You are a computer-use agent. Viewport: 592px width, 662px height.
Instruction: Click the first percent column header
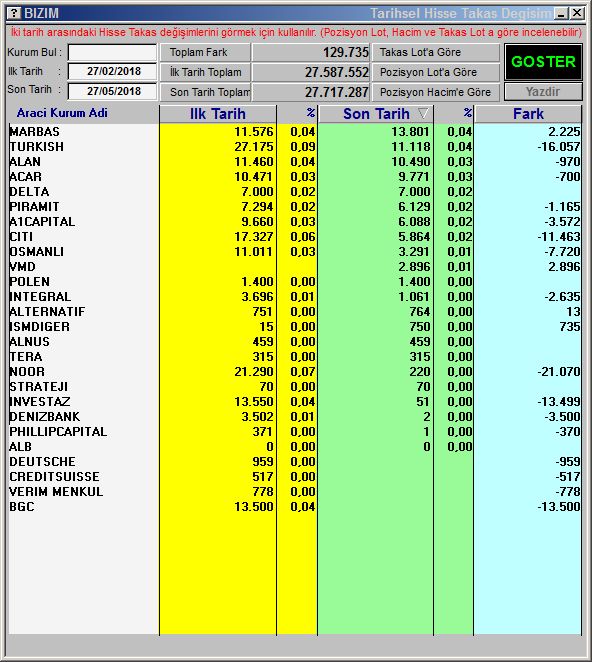point(297,114)
